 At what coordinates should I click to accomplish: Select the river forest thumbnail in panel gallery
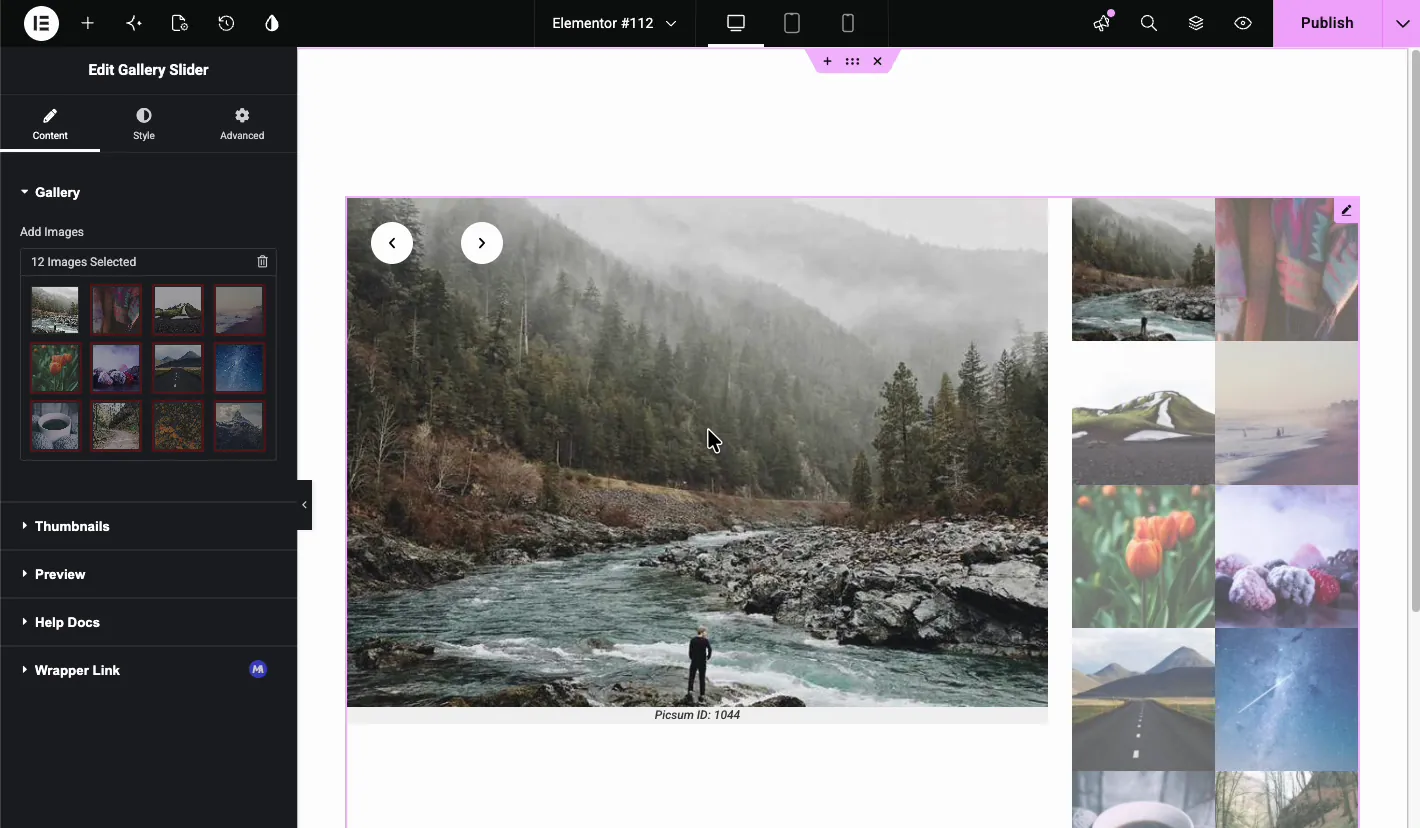[x=55, y=310]
